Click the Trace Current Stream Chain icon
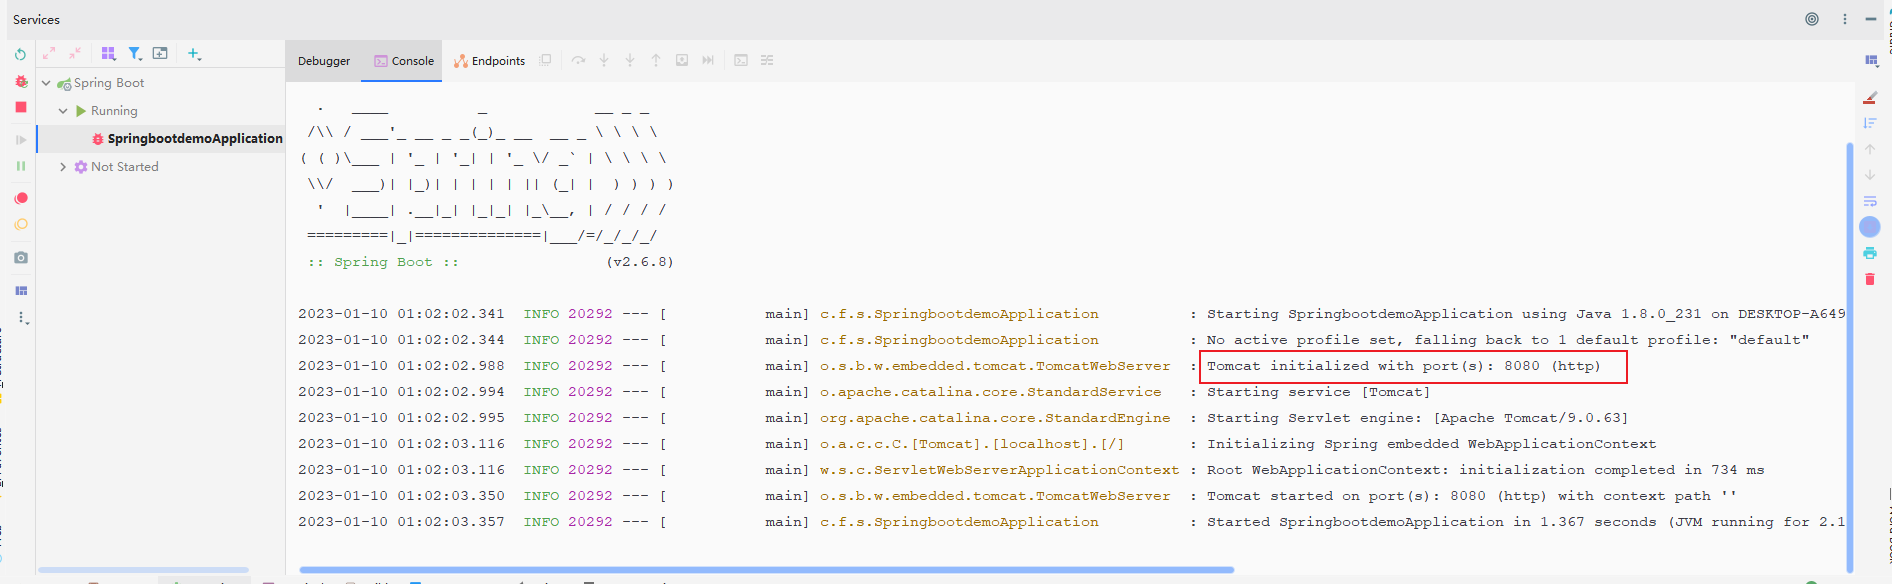The width and height of the screenshot is (1892, 584). pyautogui.click(x=767, y=60)
